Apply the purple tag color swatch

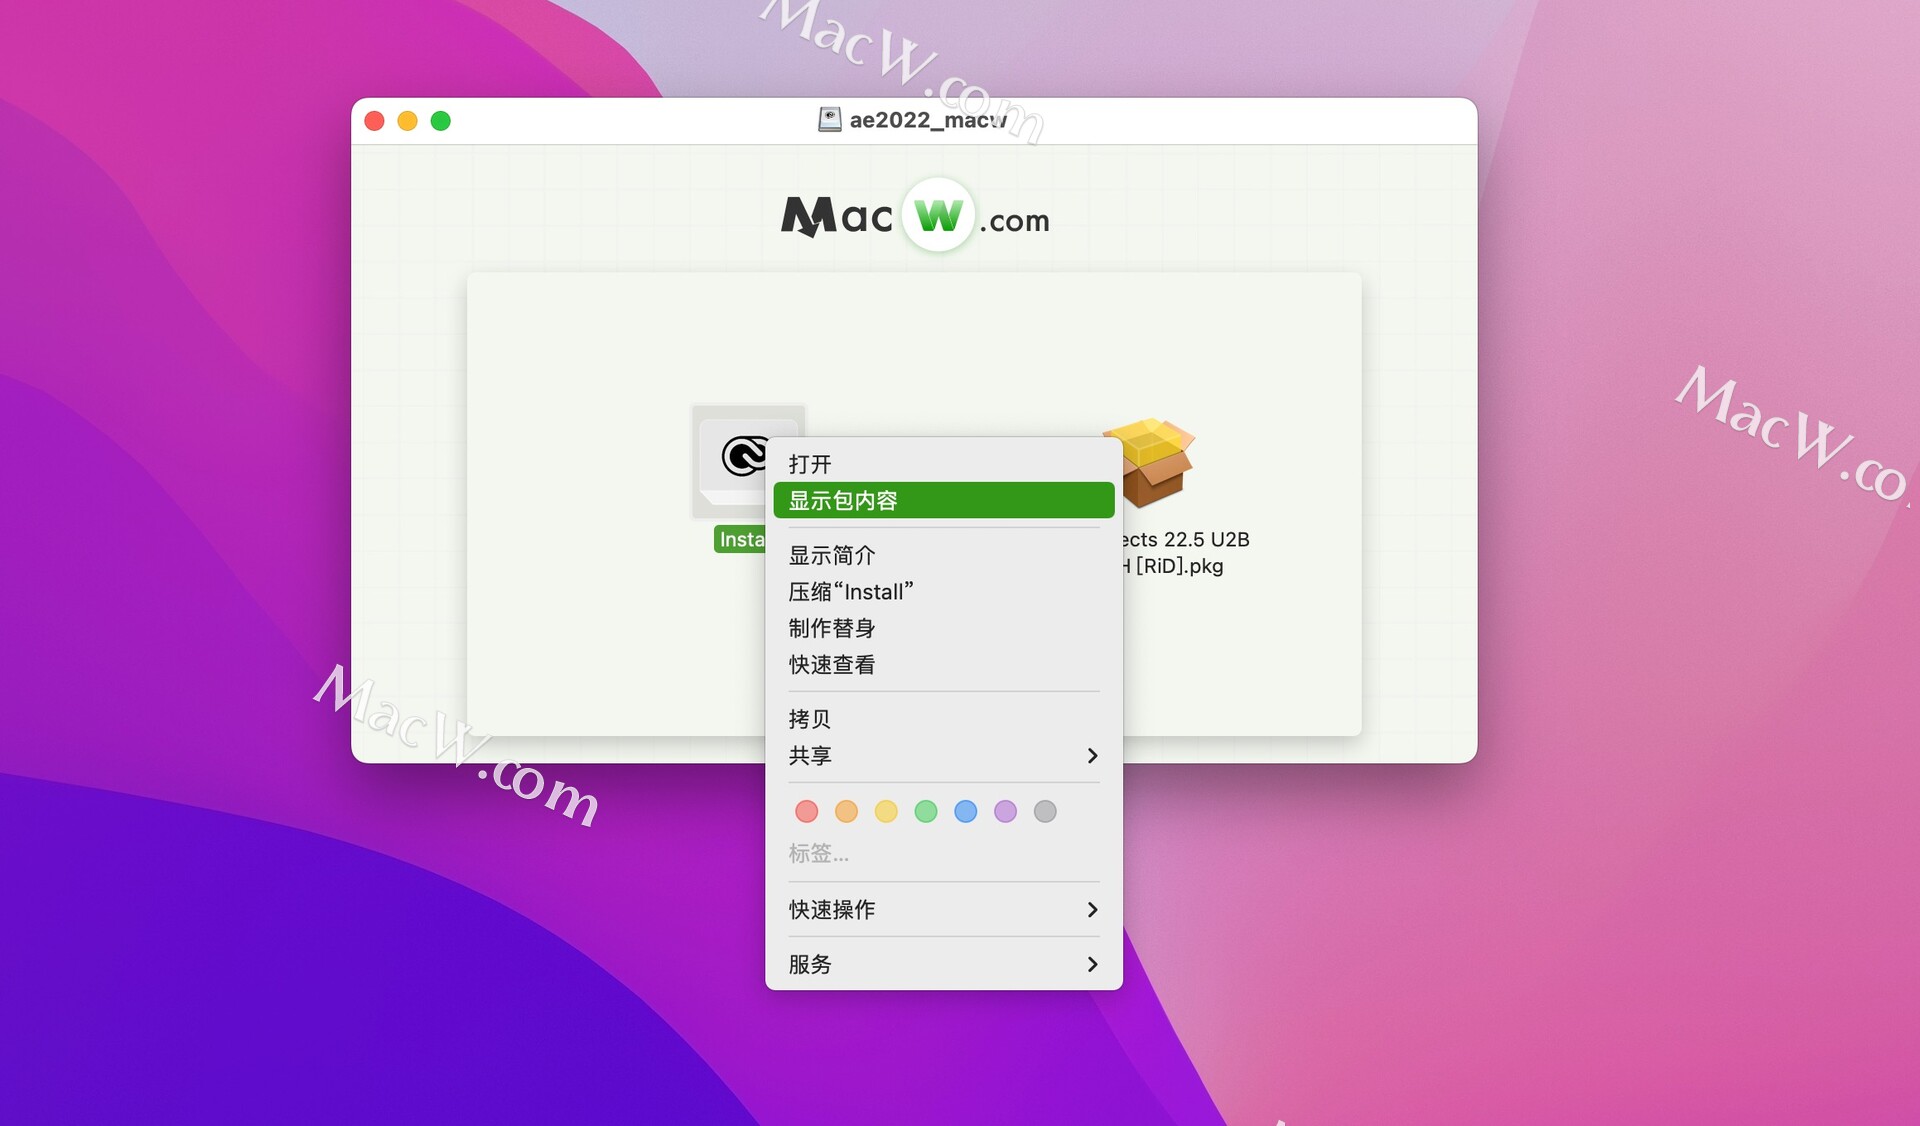[x=1005, y=811]
